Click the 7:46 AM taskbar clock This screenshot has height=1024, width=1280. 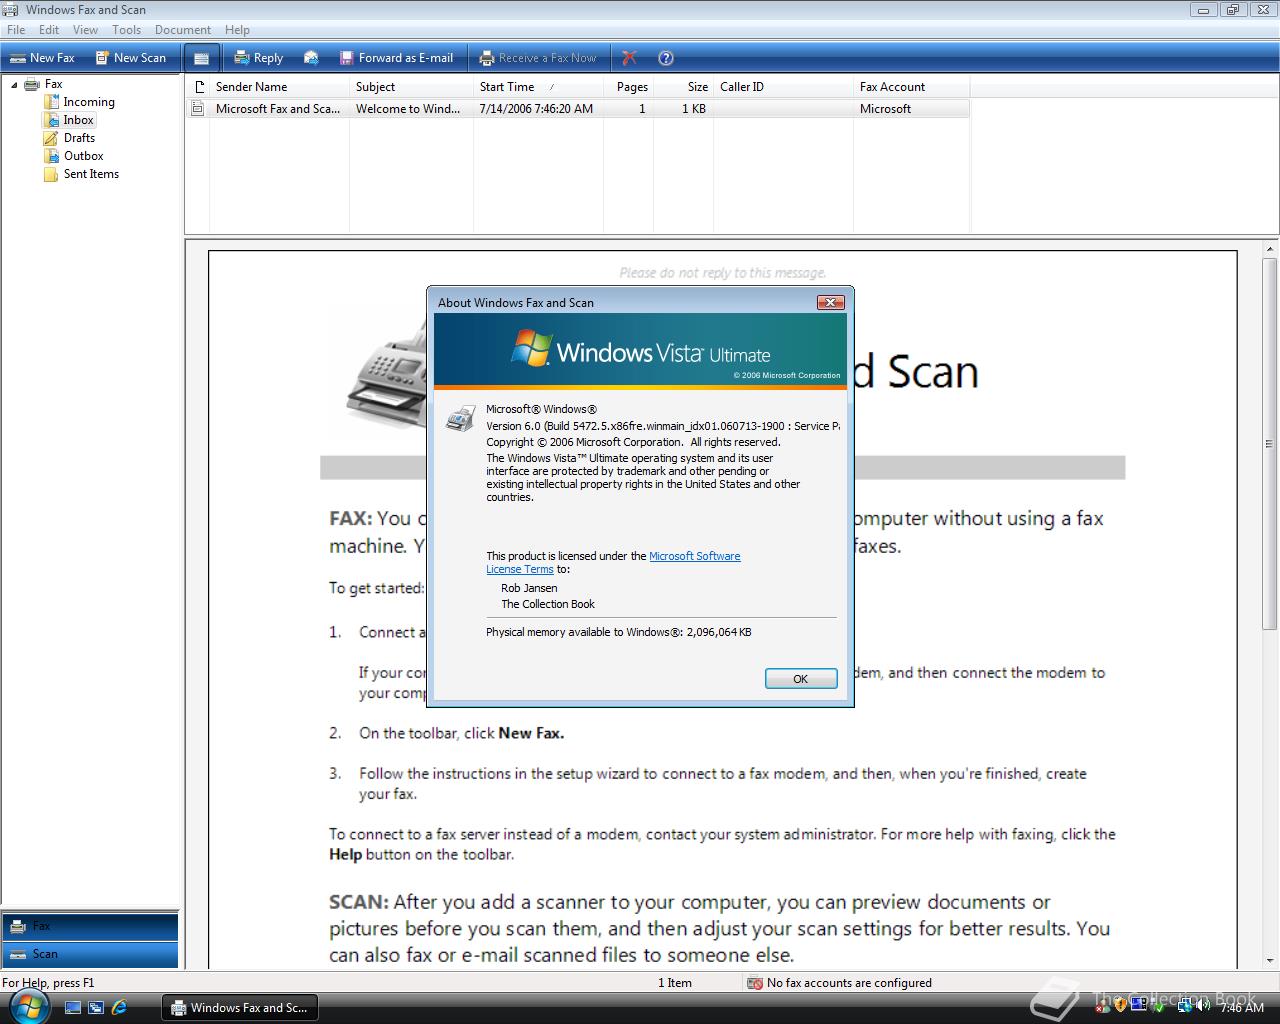tap(1242, 1008)
